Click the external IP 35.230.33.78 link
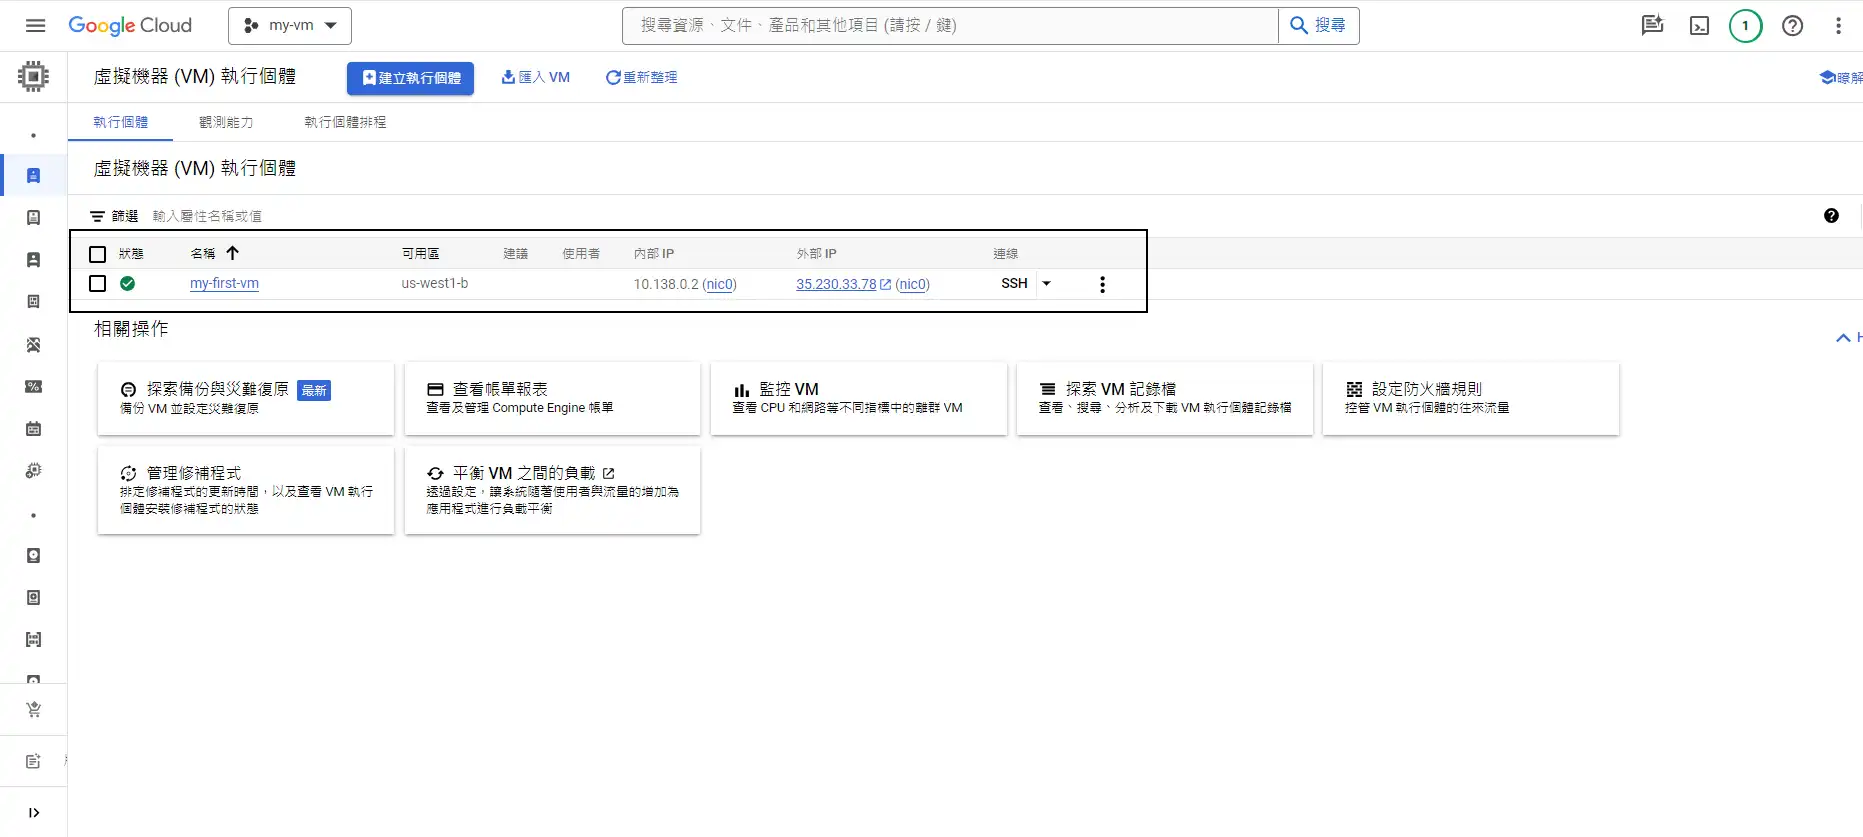This screenshot has height=837, width=1863. coord(836,285)
